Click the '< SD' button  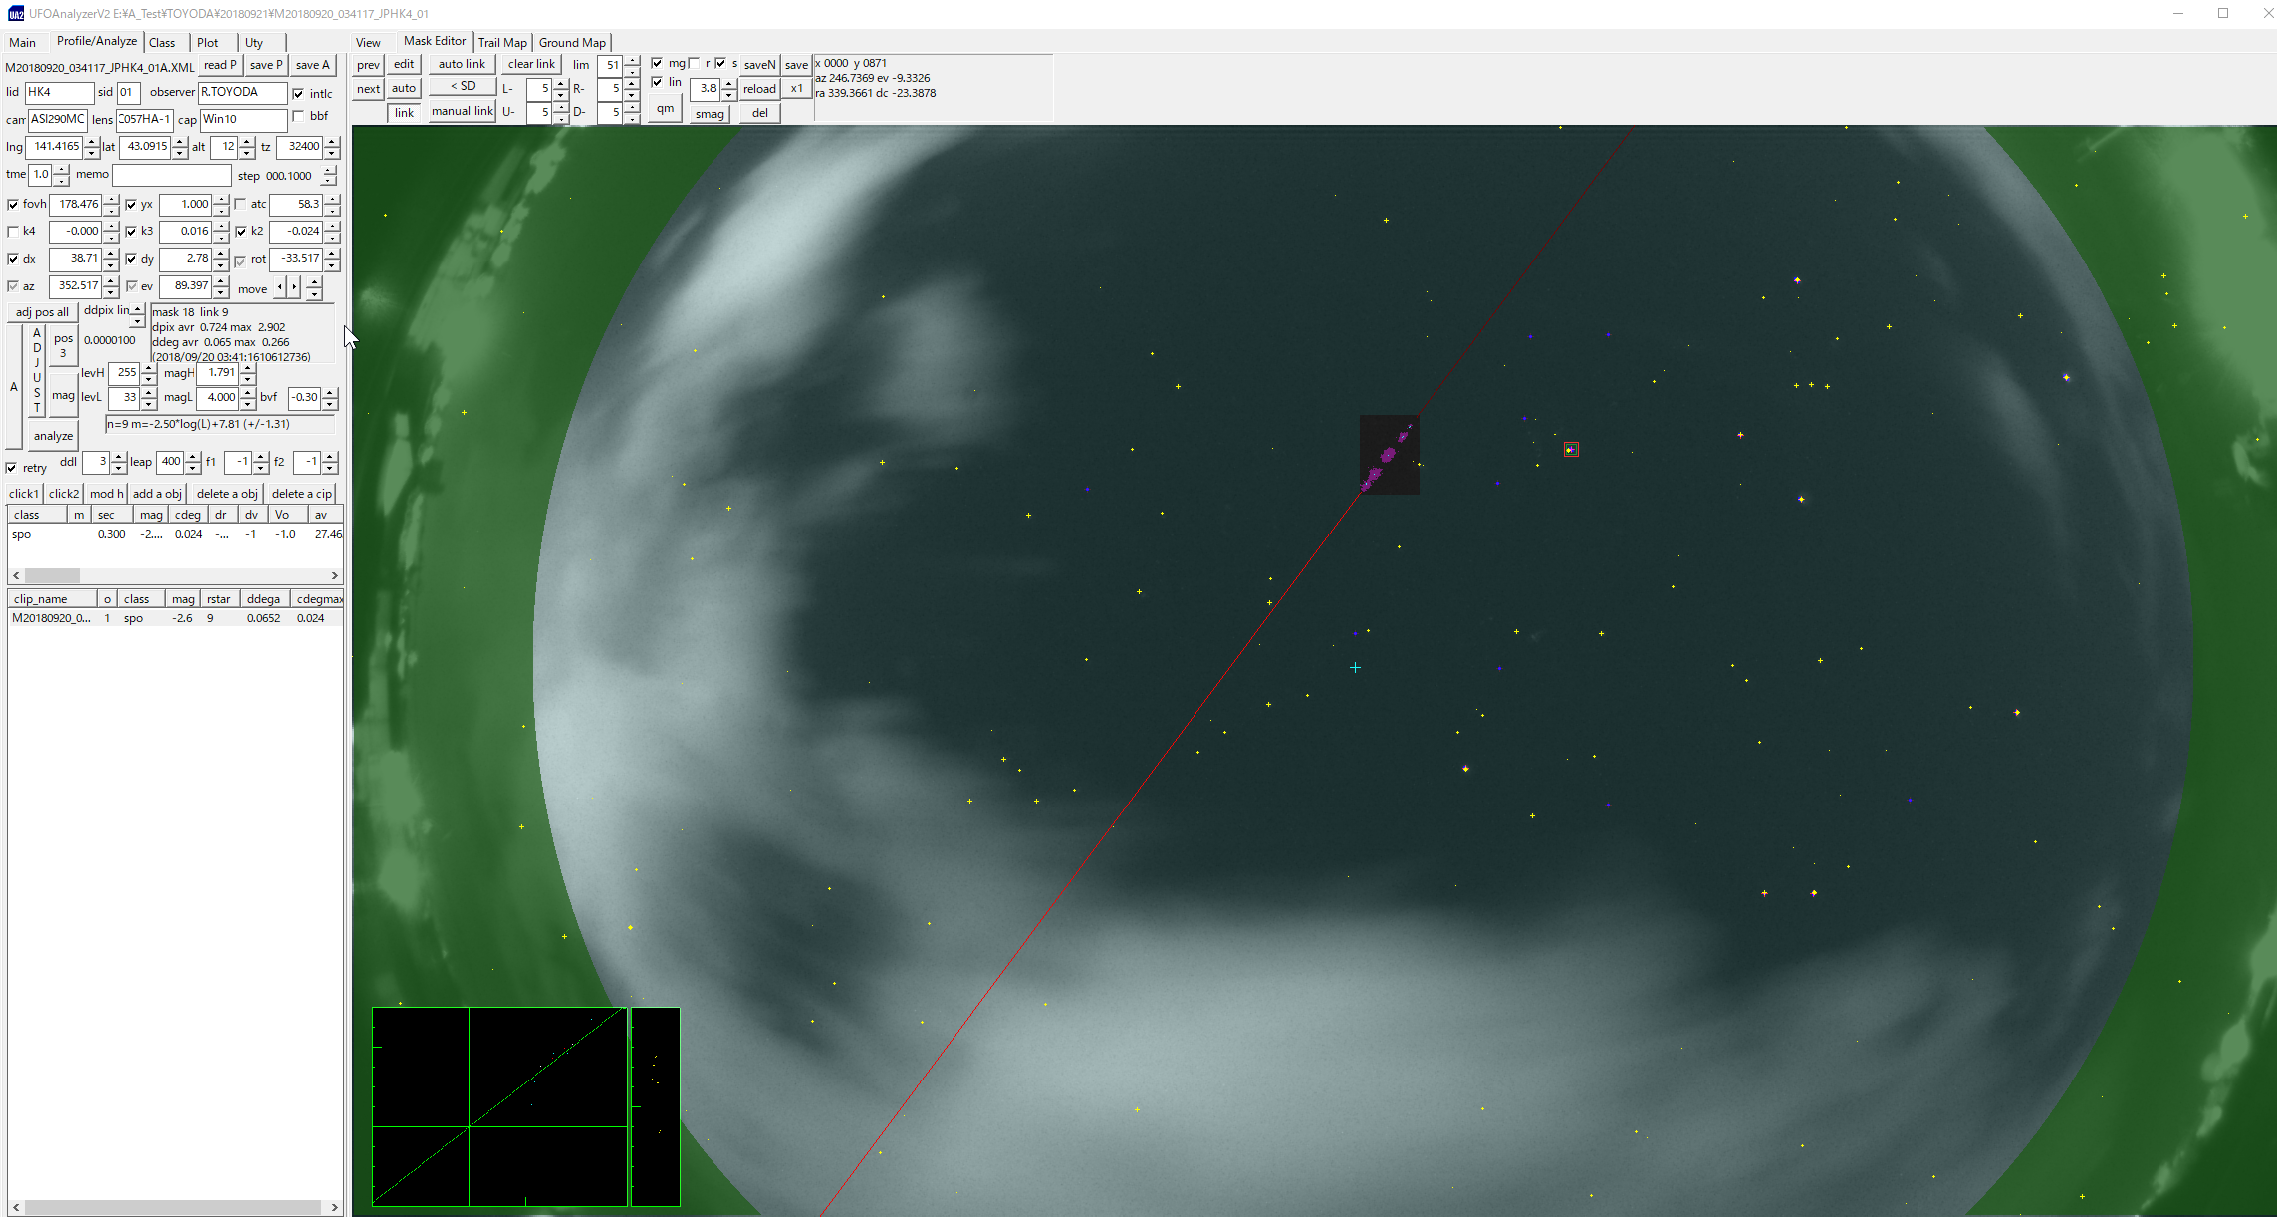coord(462,87)
